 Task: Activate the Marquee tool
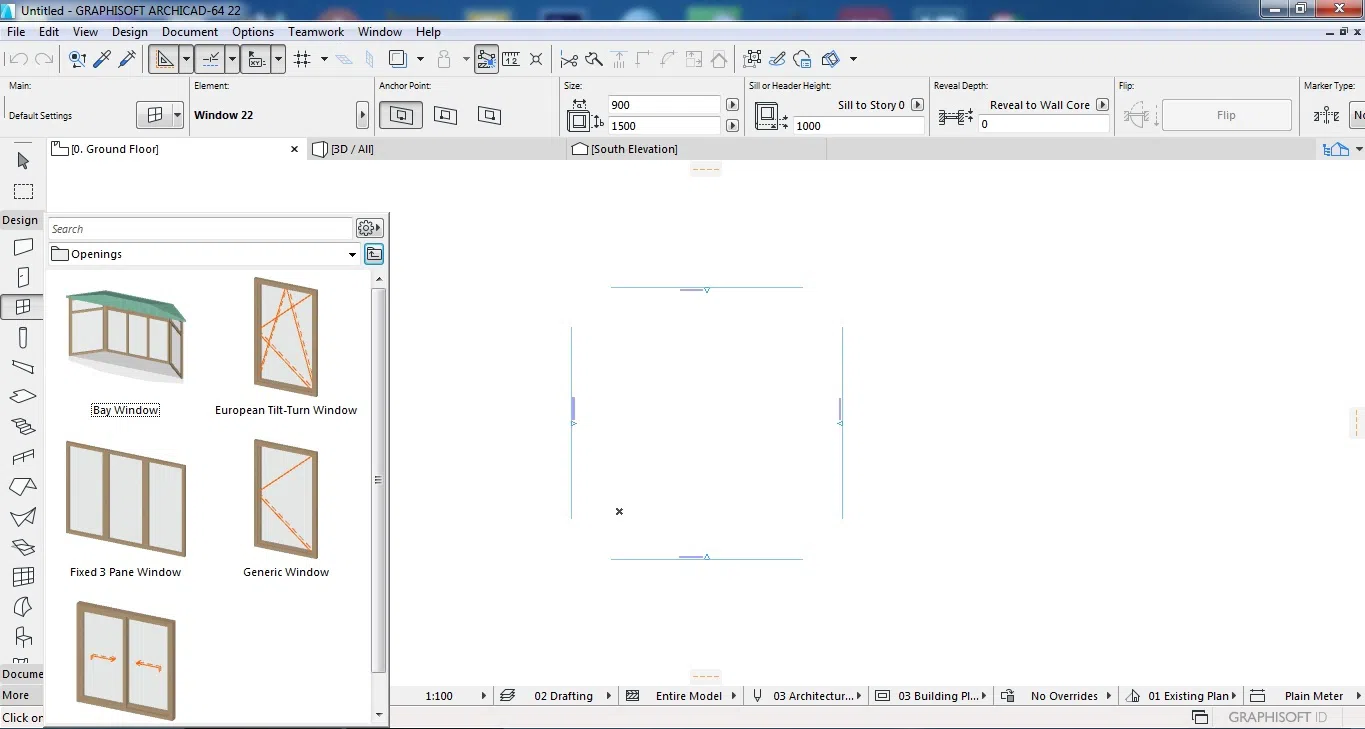[22, 190]
